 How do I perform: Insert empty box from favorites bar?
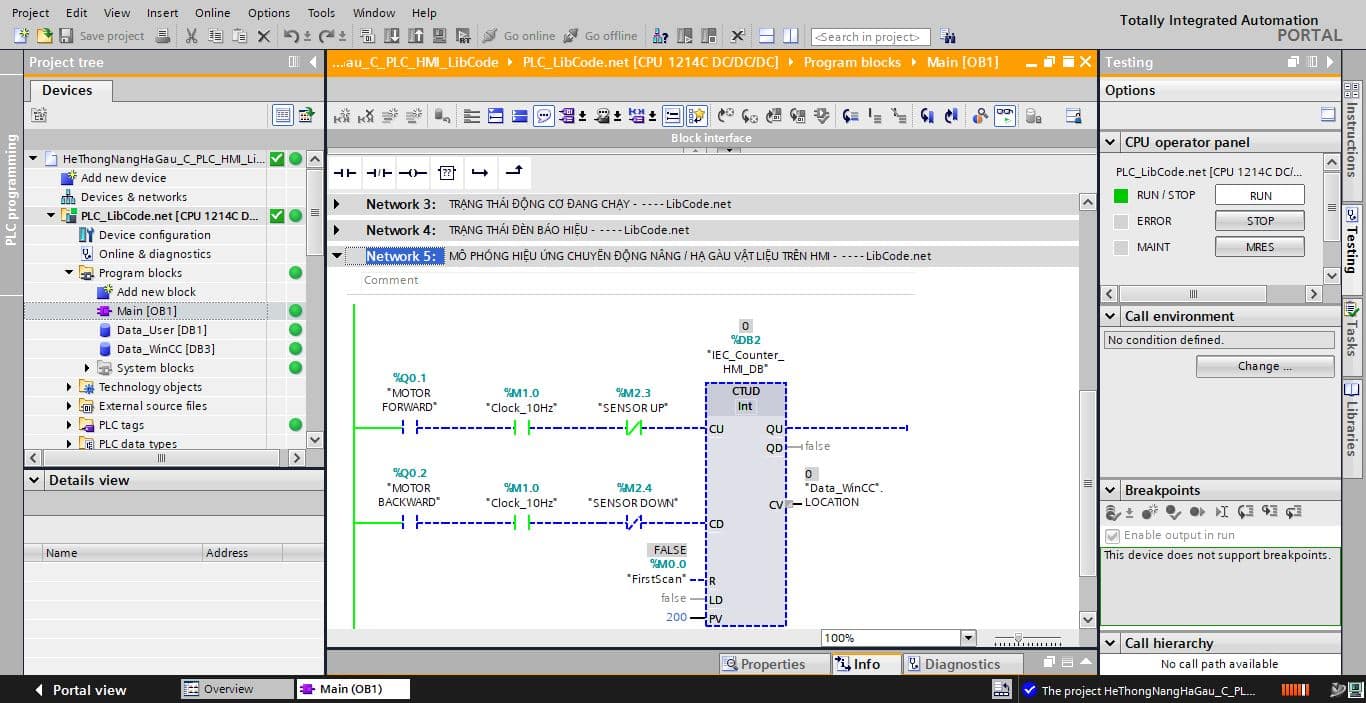point(446,173)
